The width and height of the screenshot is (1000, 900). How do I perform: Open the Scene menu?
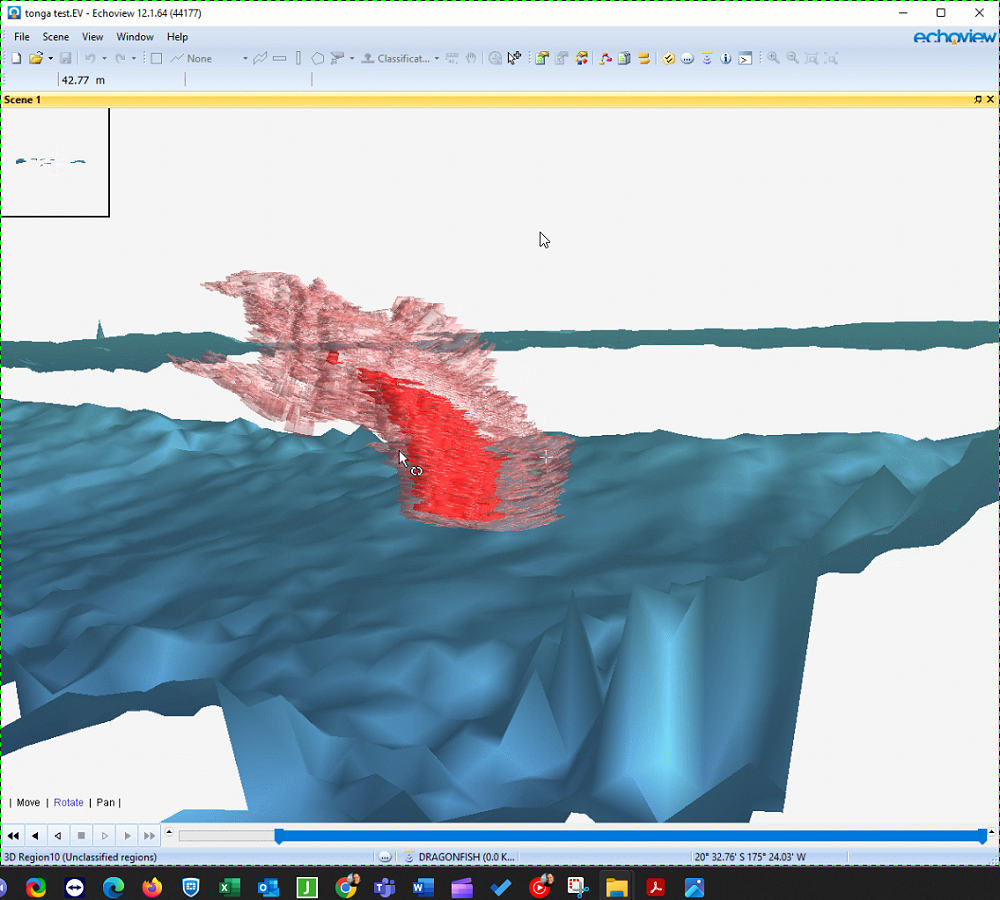pyautogui.click(x=56, y=37)
